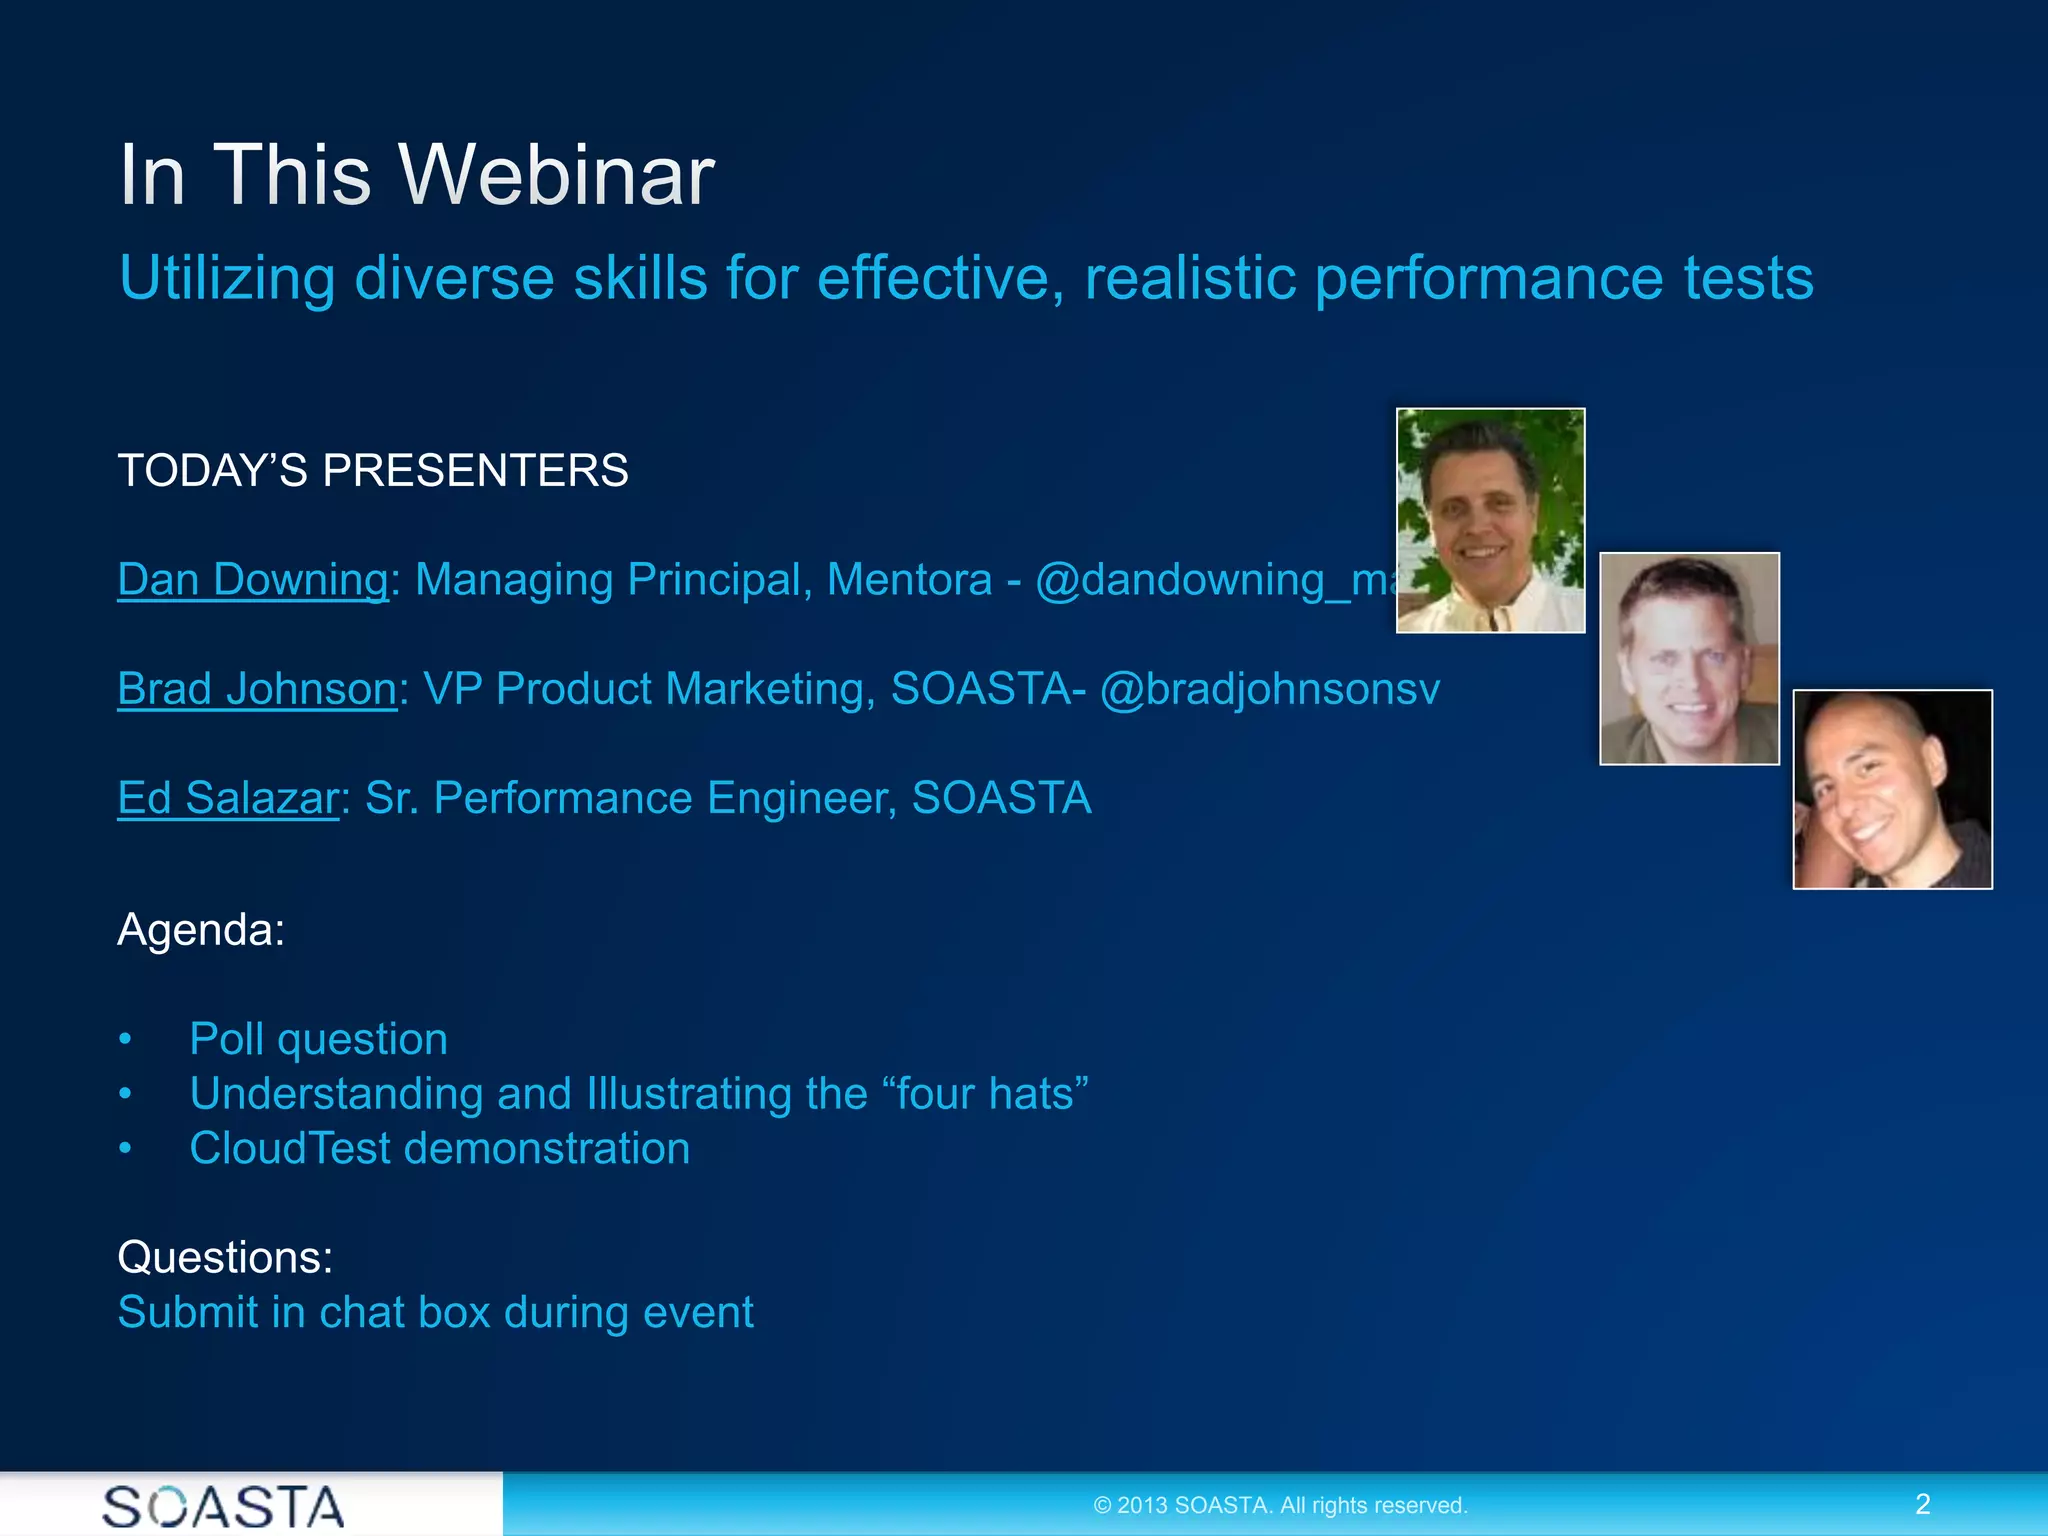
Task: Click the middle presenter headshot photo
Action: pyautogui.click(x=1689, y=658)
